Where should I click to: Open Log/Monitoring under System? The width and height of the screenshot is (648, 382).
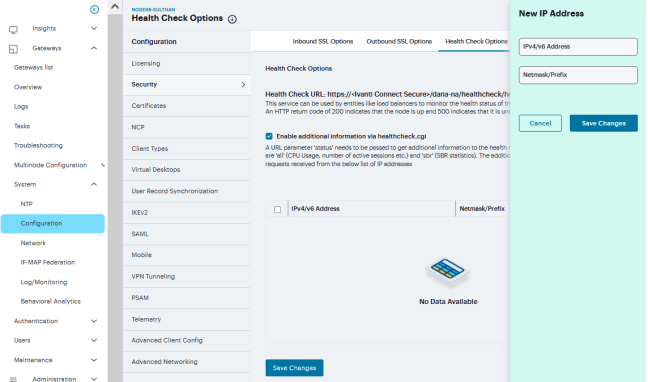[x=44, y=282]
